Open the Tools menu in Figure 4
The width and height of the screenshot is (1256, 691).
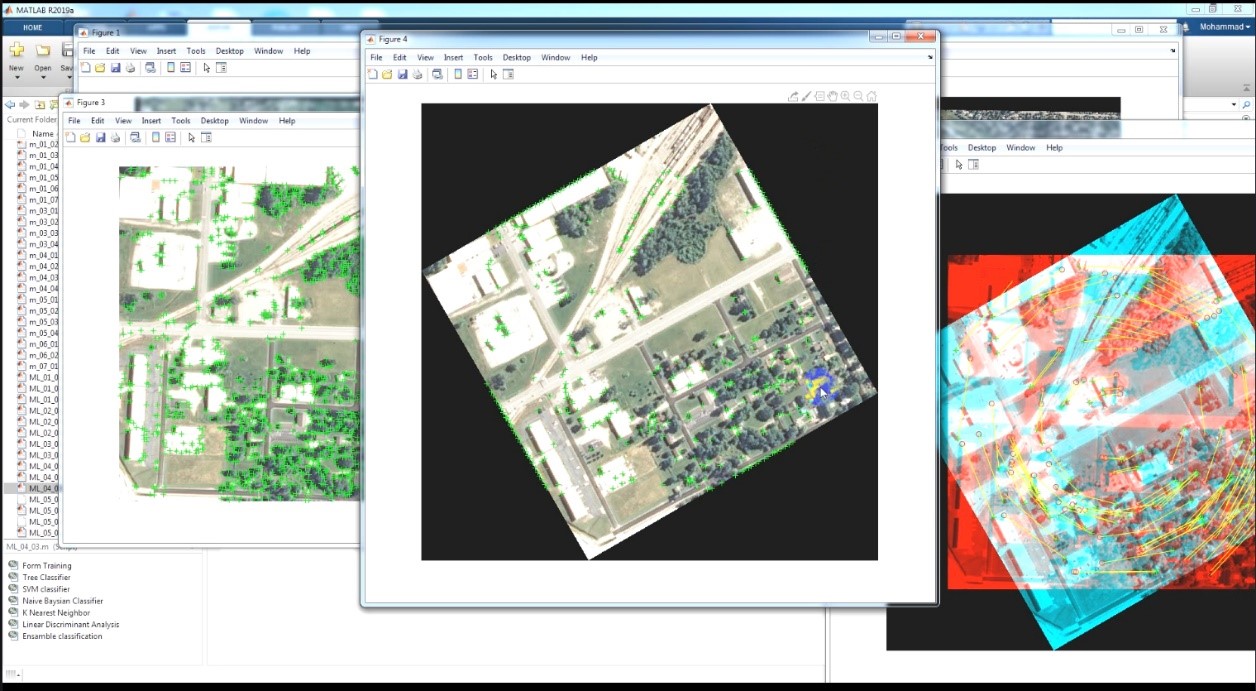[x=483, y=57]
